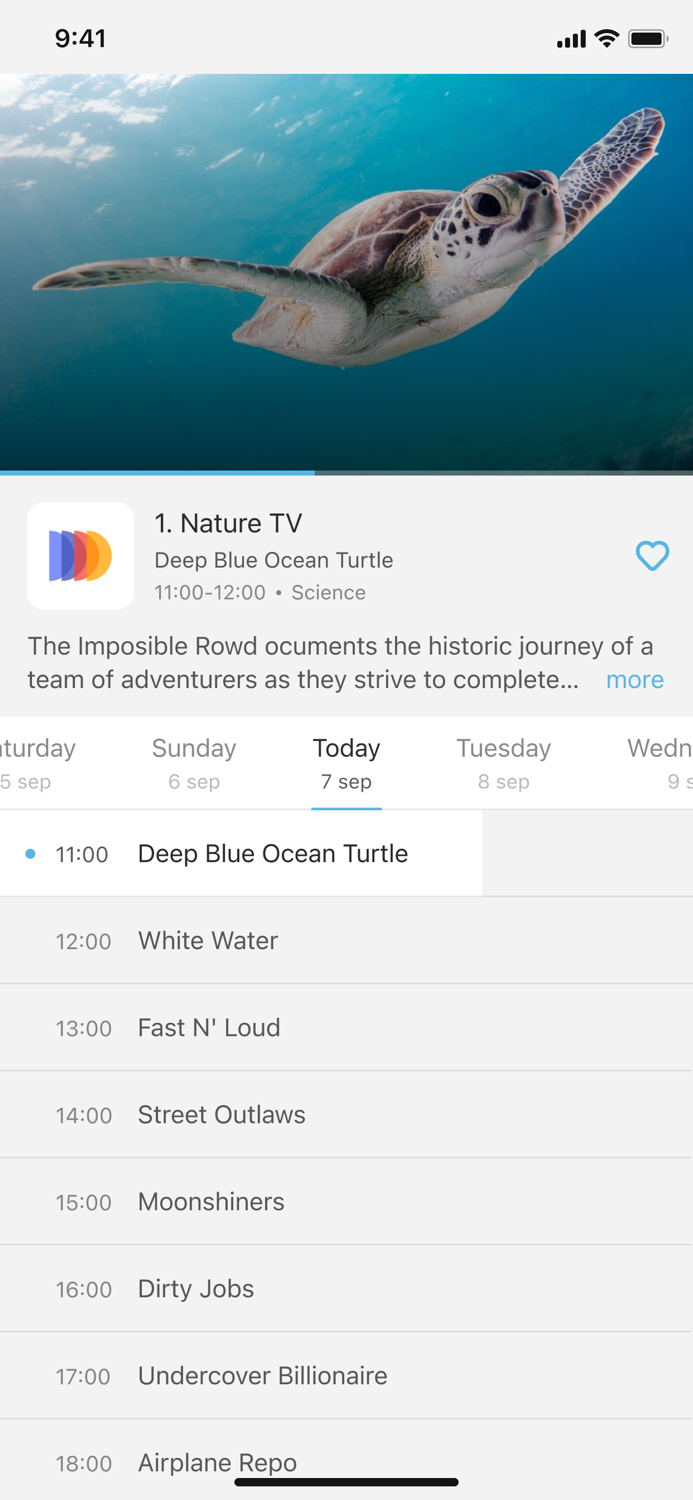Screen dimensions: 693x1500
Task: Expand description with the more link
Action: (634, 680)
